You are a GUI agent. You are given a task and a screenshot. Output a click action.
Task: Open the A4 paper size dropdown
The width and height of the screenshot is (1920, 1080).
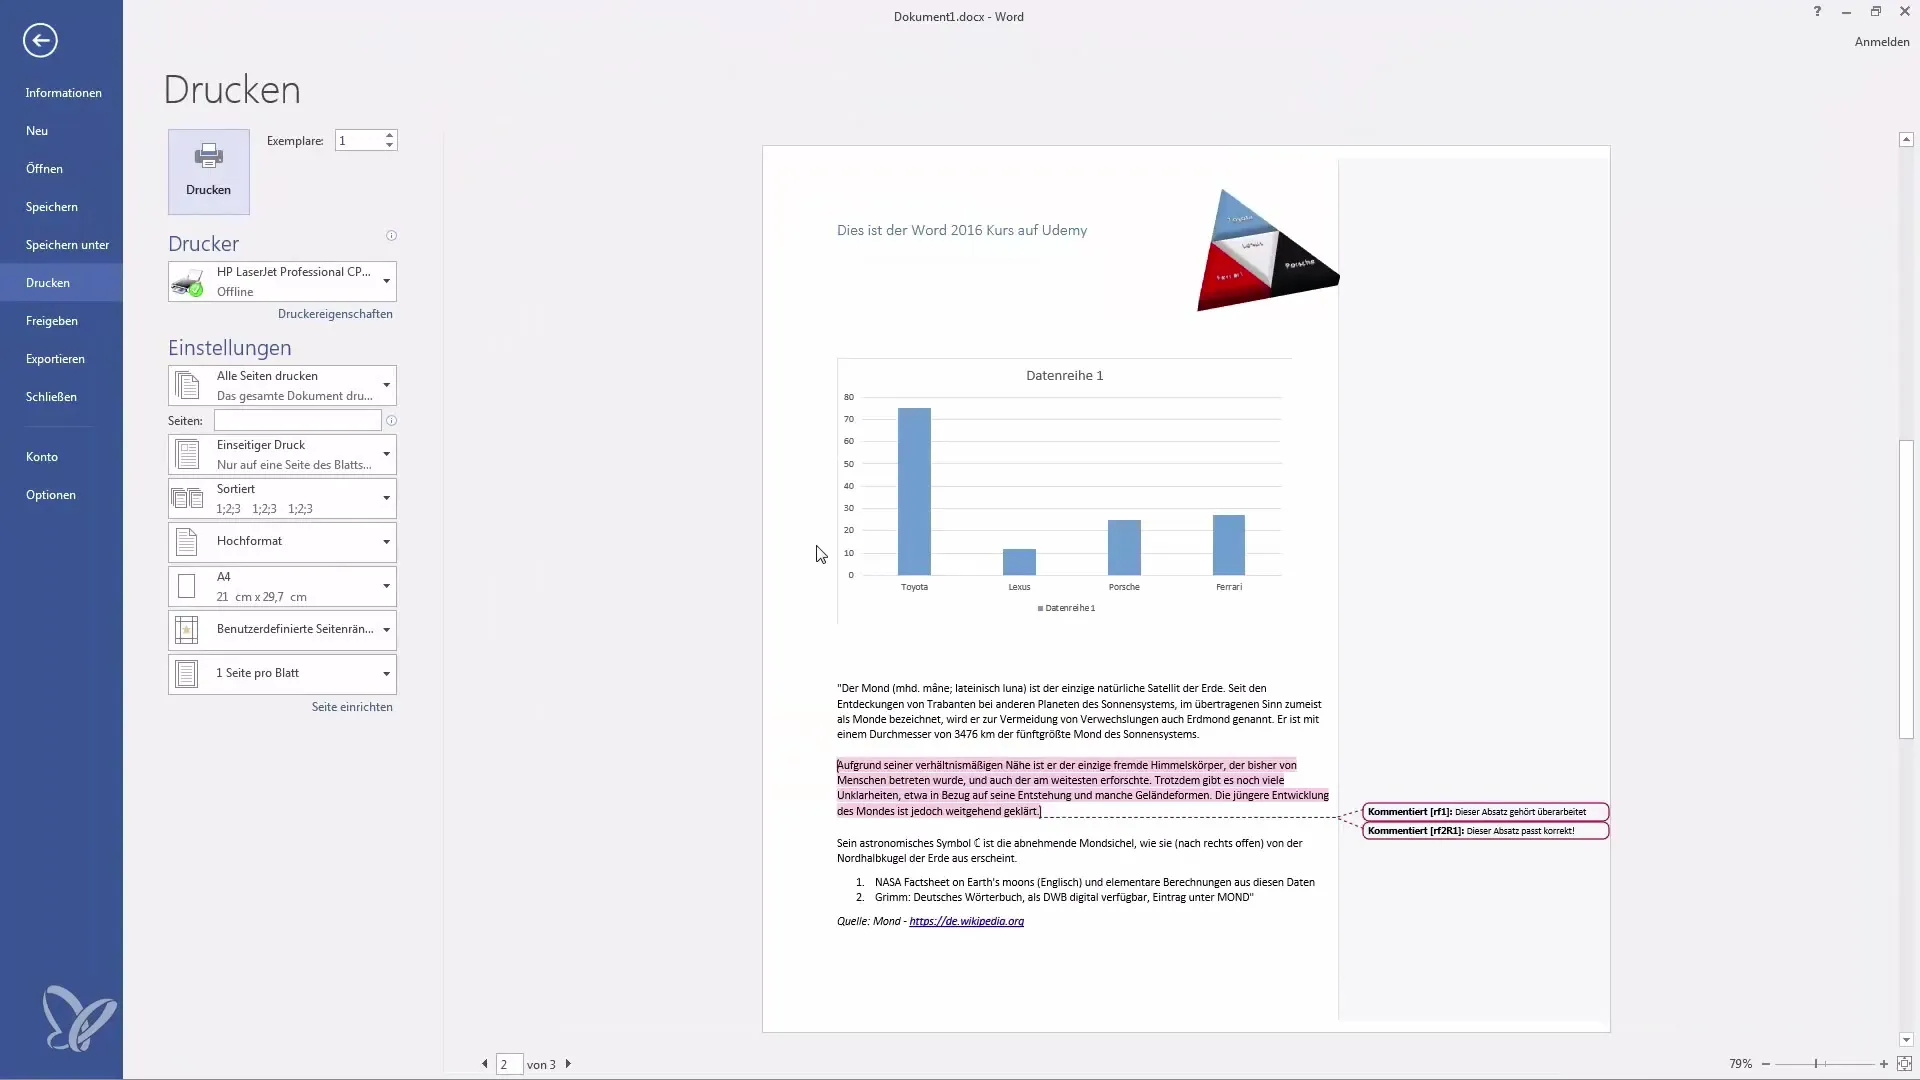(282, 586)
